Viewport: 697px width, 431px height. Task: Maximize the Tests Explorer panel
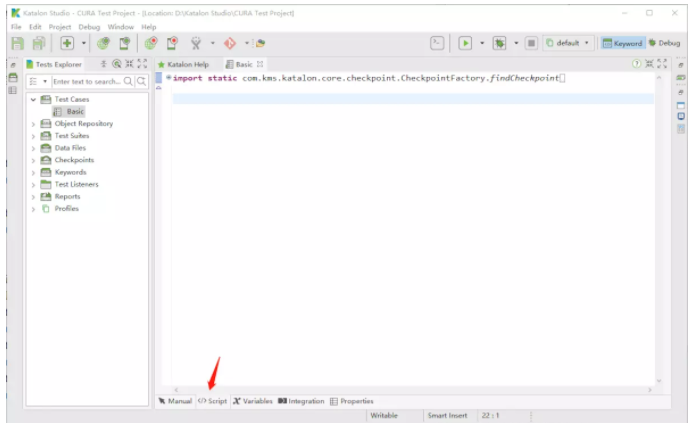[142, 64]
